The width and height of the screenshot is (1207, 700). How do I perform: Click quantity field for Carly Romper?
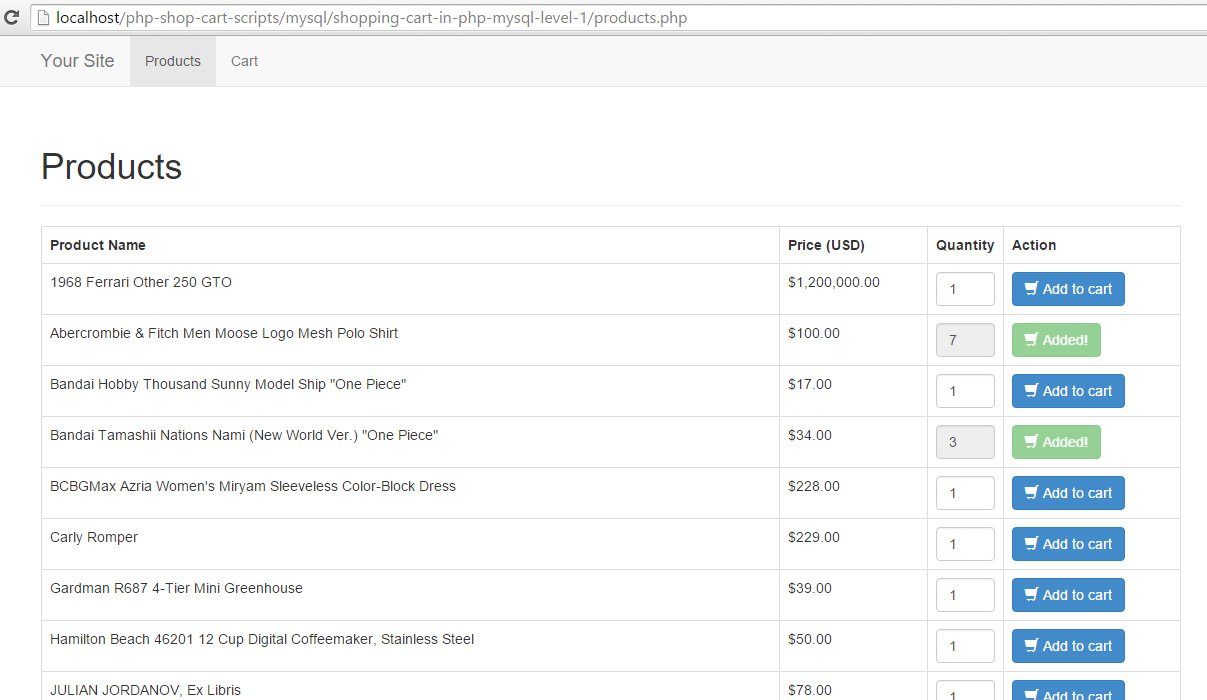965,544
